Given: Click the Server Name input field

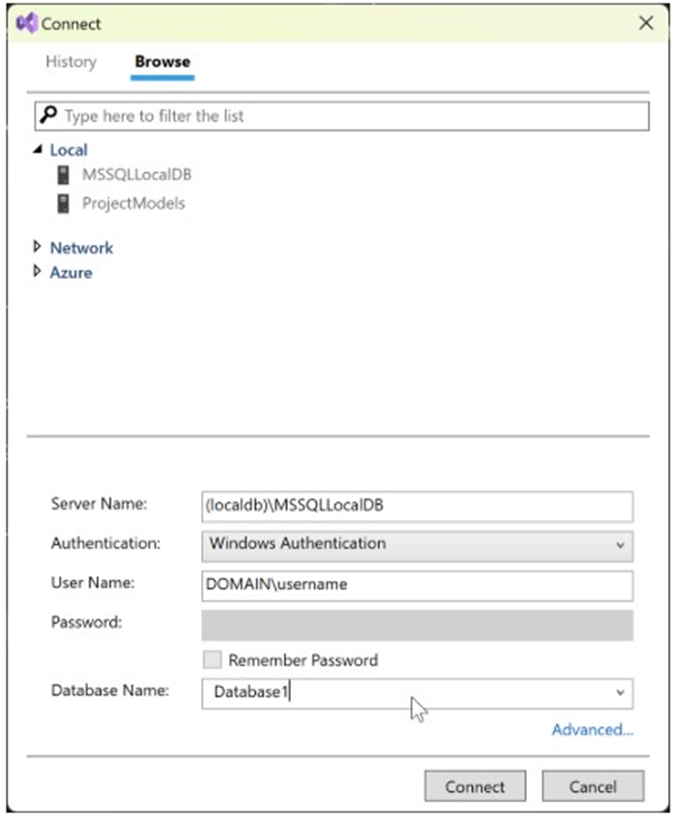Looking at the screenshot, I should (x=417, y=506).
